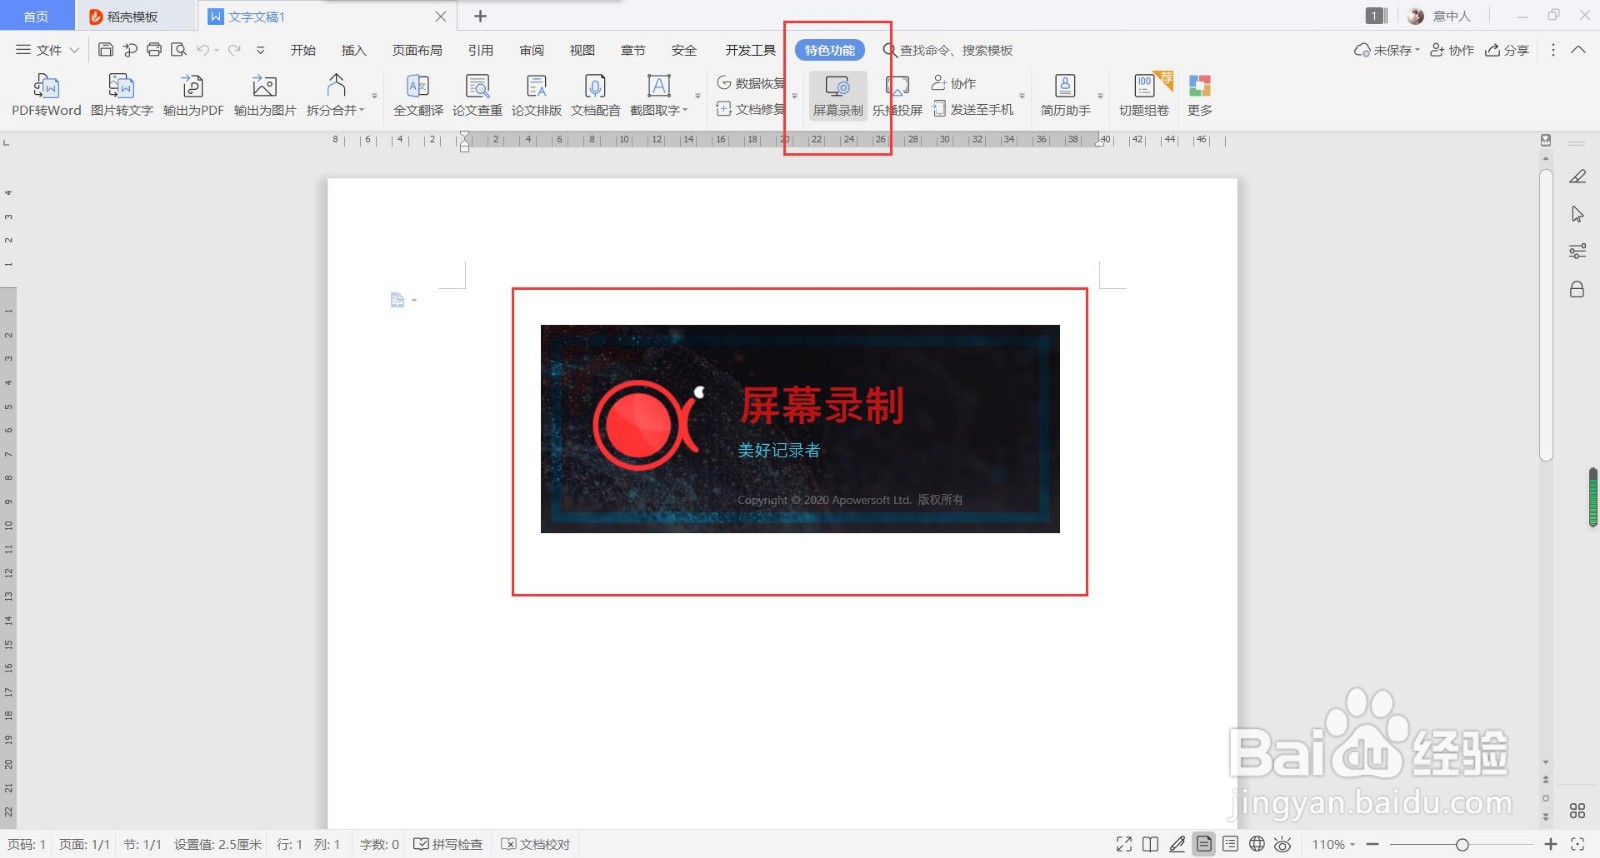Image resolution: width=1600 pixels, height=858 pixels.
Task: Open the 110% zoom level dropdown
Action: pyautogui.click(x=1334, y=845)
